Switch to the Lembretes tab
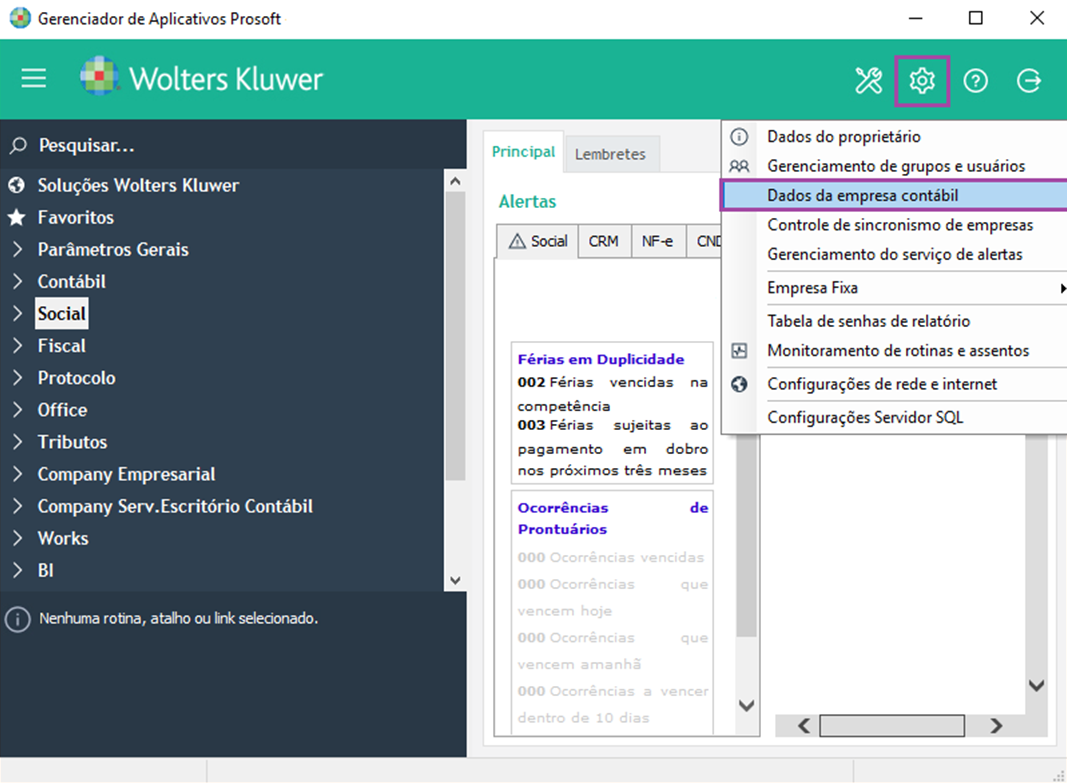Image resolution: width=1067 pixels, height=783 pixels. pyautogui.click(x=610, y=154)
